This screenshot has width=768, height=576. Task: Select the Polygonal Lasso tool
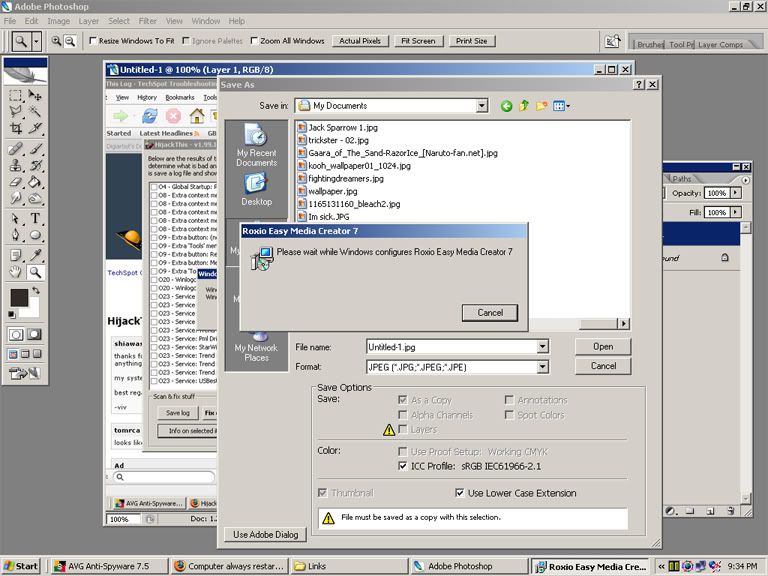click(x=16, y=112)
